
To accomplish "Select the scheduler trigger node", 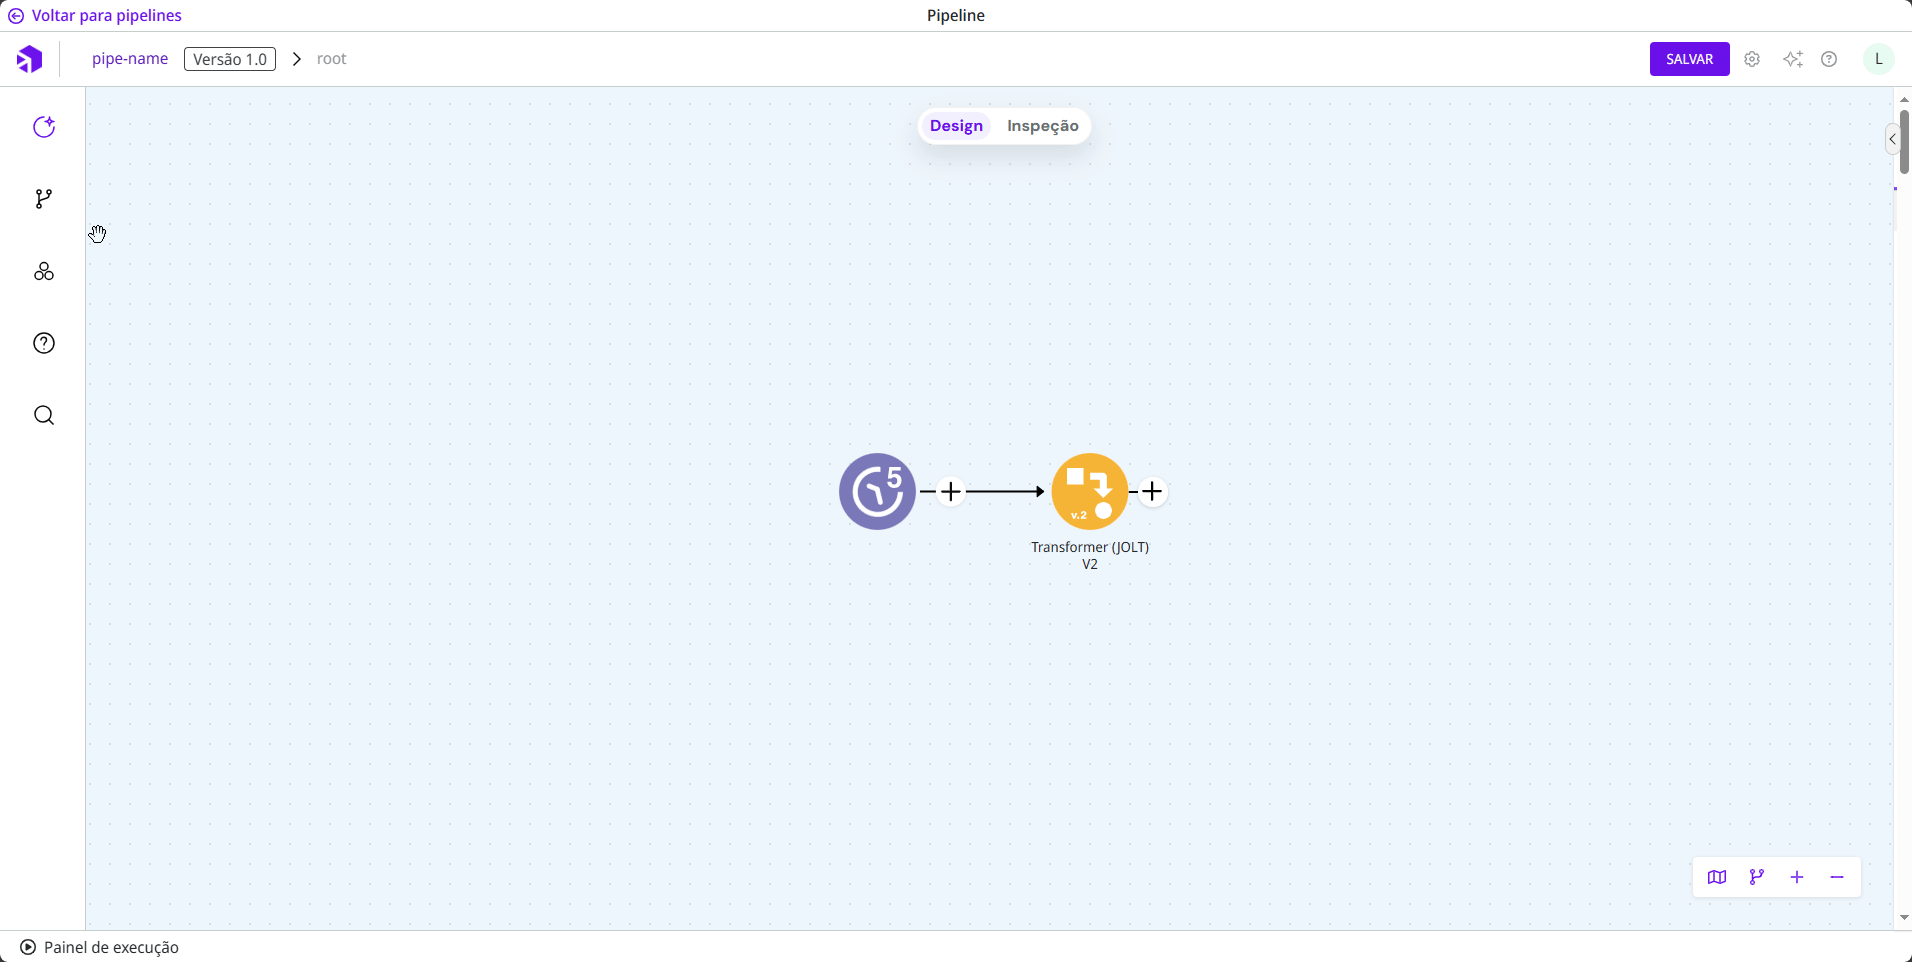I will point(877,491).
